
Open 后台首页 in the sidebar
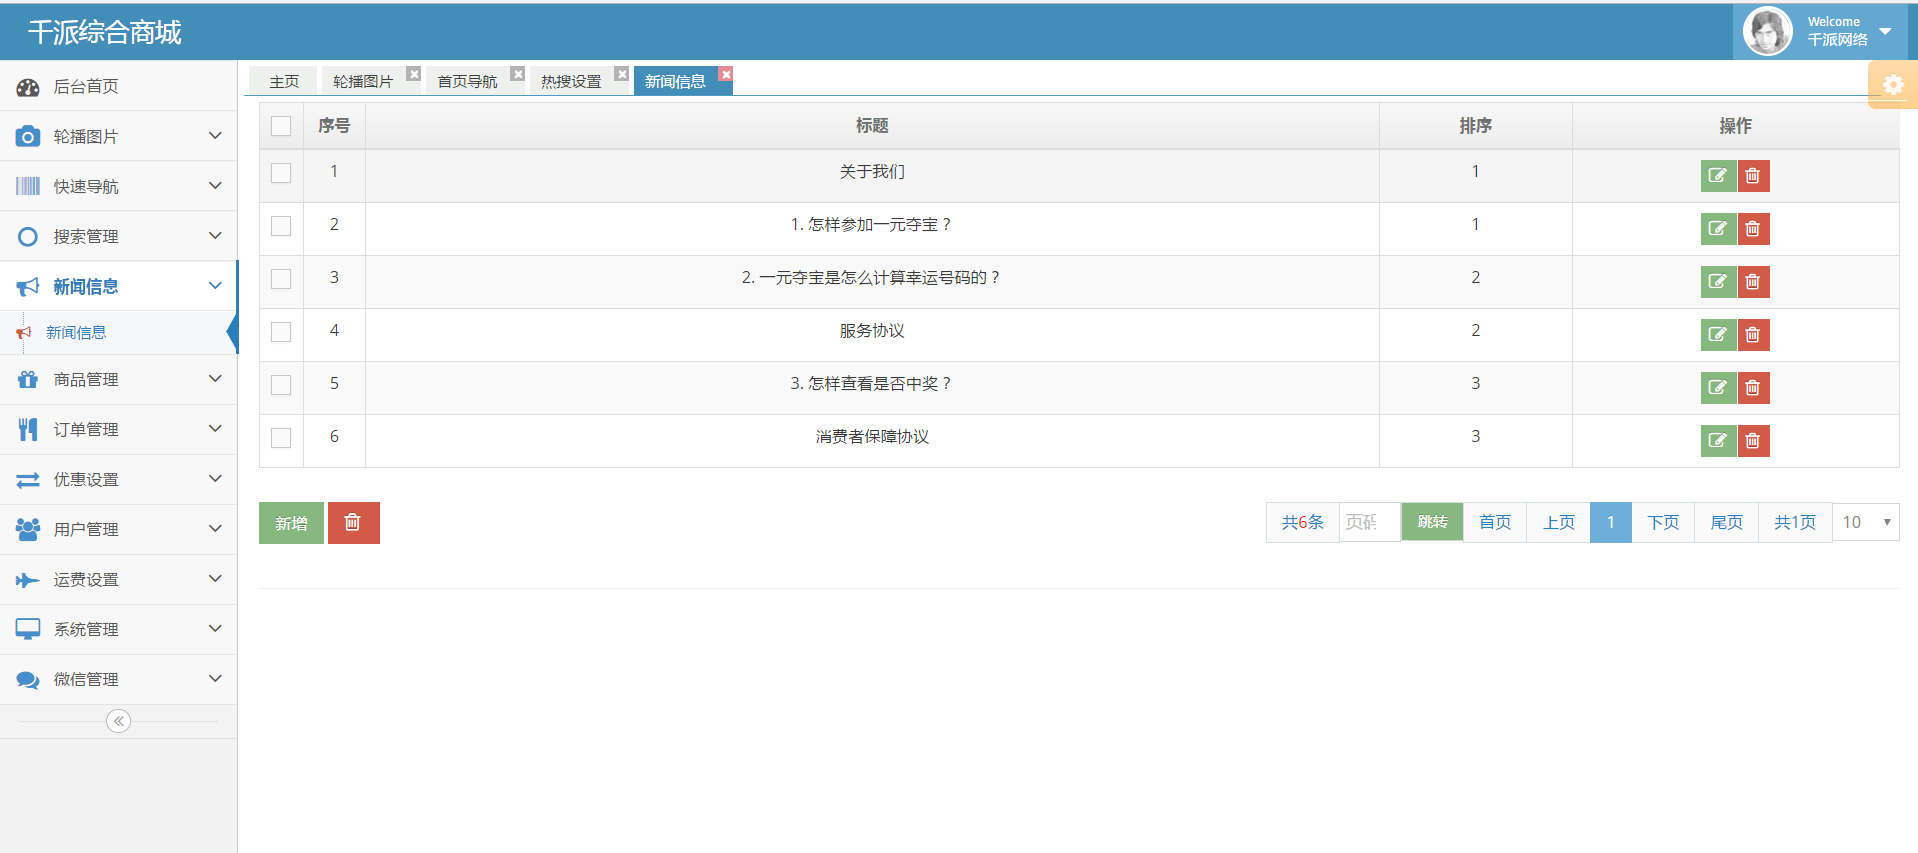pos(86,87)
